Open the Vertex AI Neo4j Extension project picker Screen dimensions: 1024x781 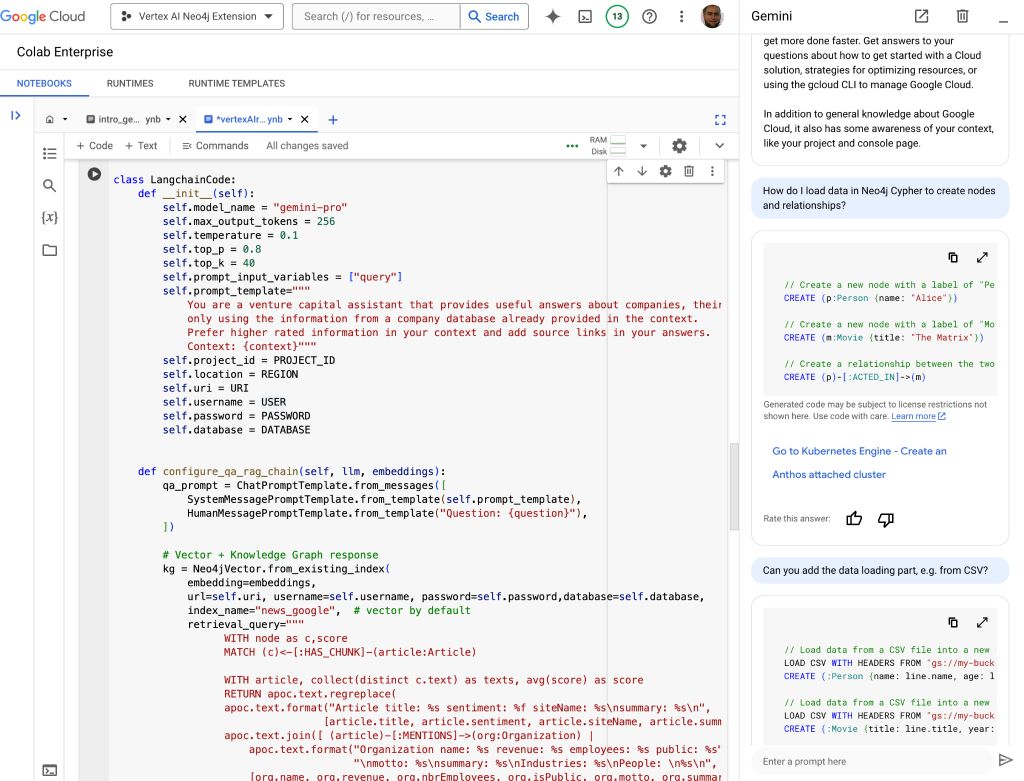[x=197, y=16]
